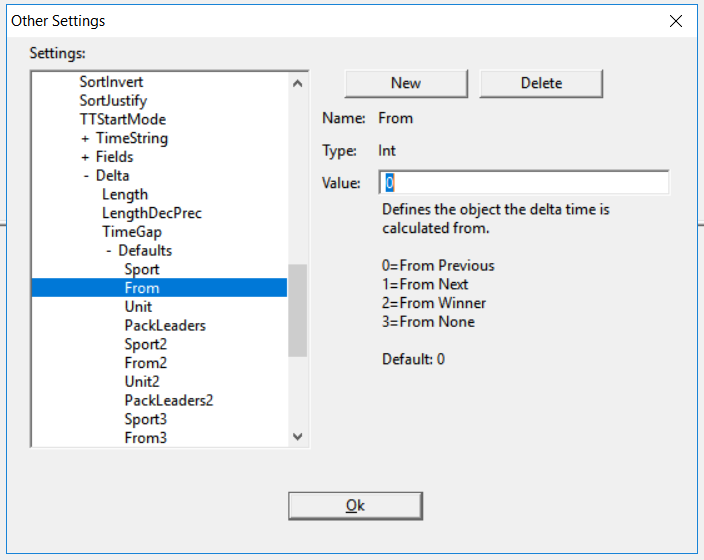Click the settings list scroll up arrow
This screenshot has height=560, width=704.
pyautogui.click(x=297, y=83)
